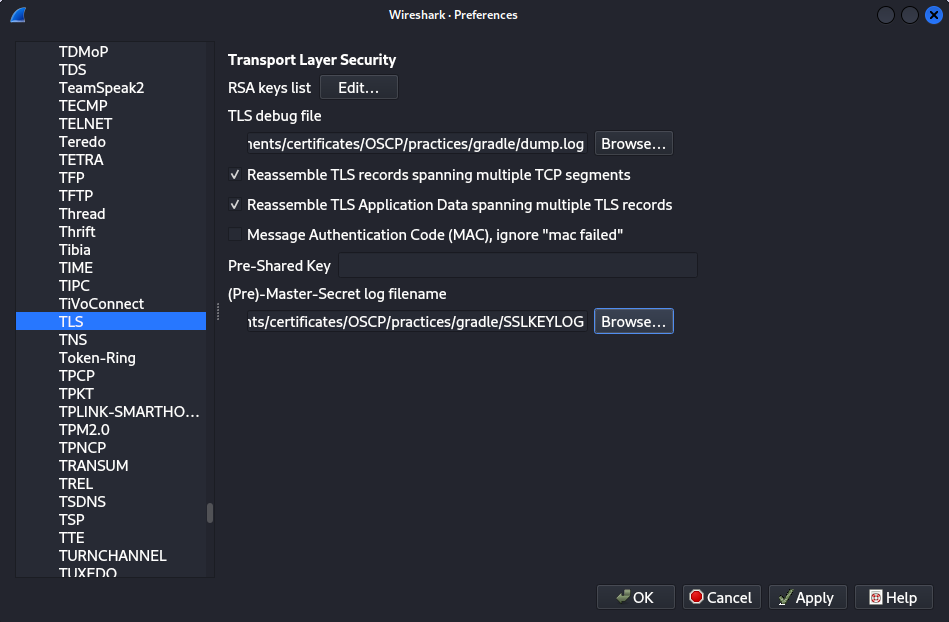Image resolution: width=949 pixels, height=622 pixels.
Task: Enable Message Authentication Code (MAC) ignore option
Action: click(x=234, y=234)
